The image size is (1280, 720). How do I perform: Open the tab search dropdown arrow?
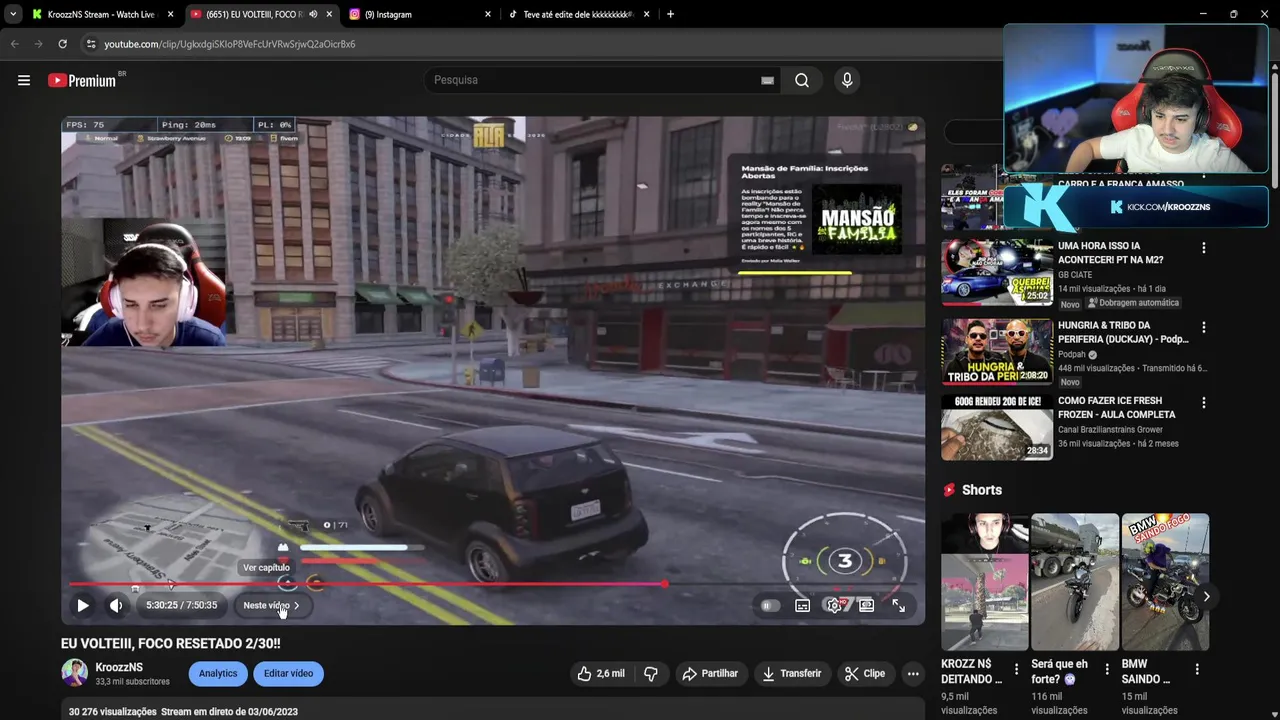(12, 14)
